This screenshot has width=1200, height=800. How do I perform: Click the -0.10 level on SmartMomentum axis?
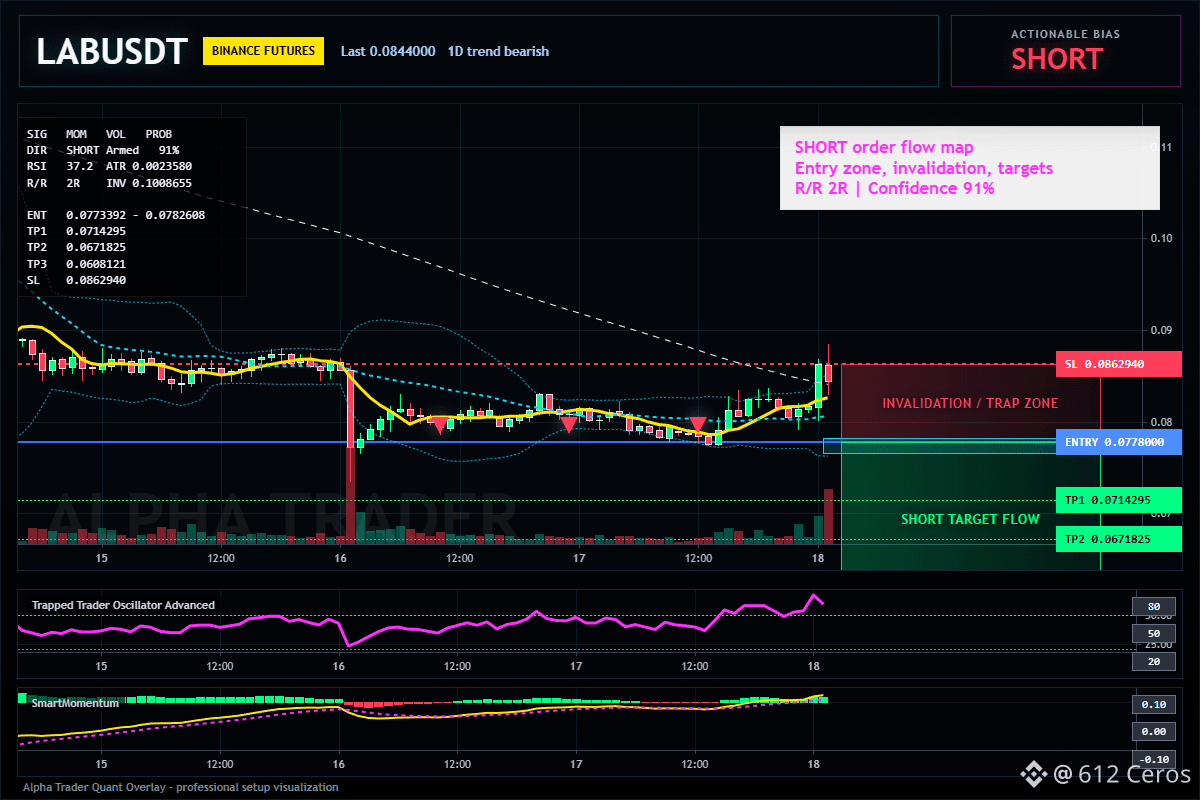pyautogui.click(x=1153, y=759)
